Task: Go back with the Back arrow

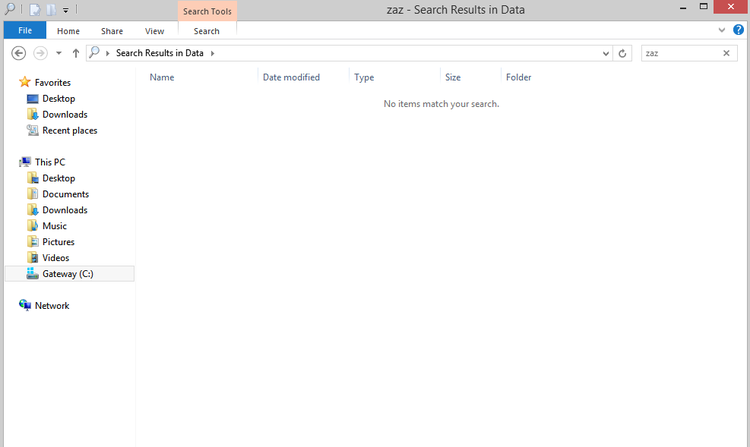Action: click(19, 53)
